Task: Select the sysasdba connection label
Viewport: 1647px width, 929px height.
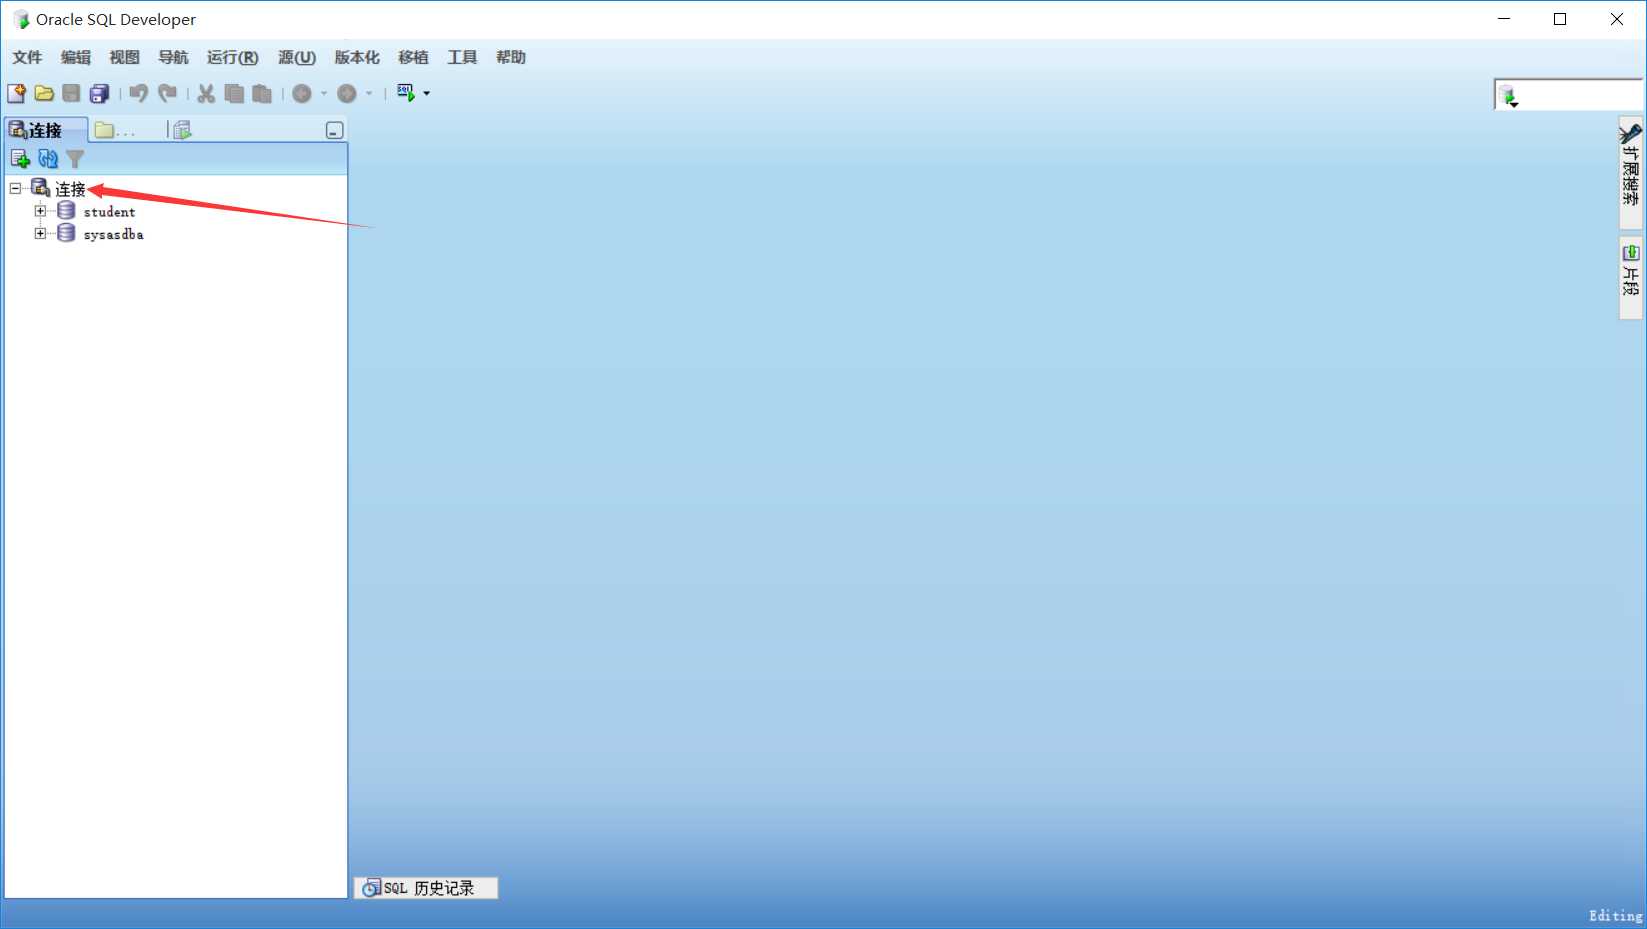Action: [113, 235]
